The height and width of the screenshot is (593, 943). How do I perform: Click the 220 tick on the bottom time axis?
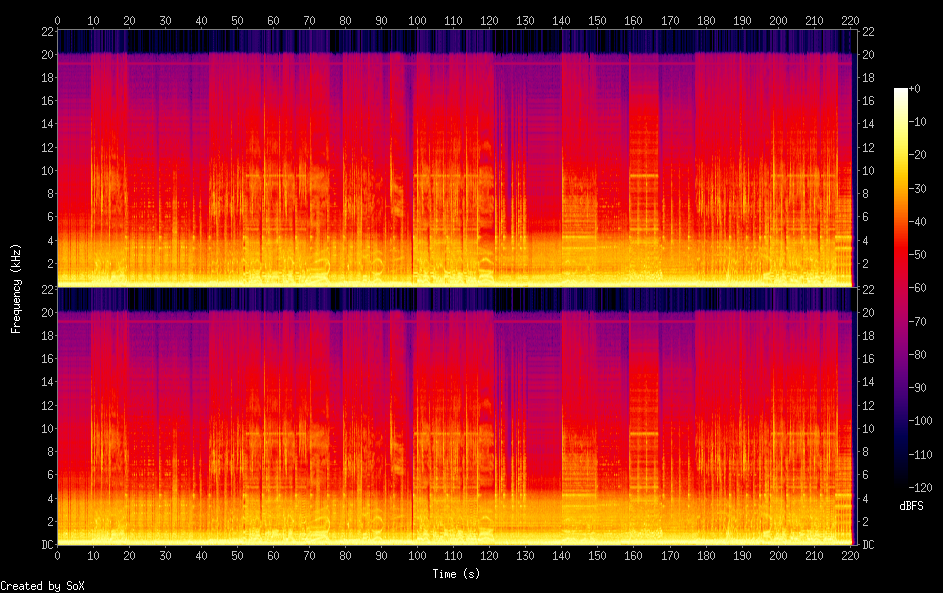click(x=852, y=554)
